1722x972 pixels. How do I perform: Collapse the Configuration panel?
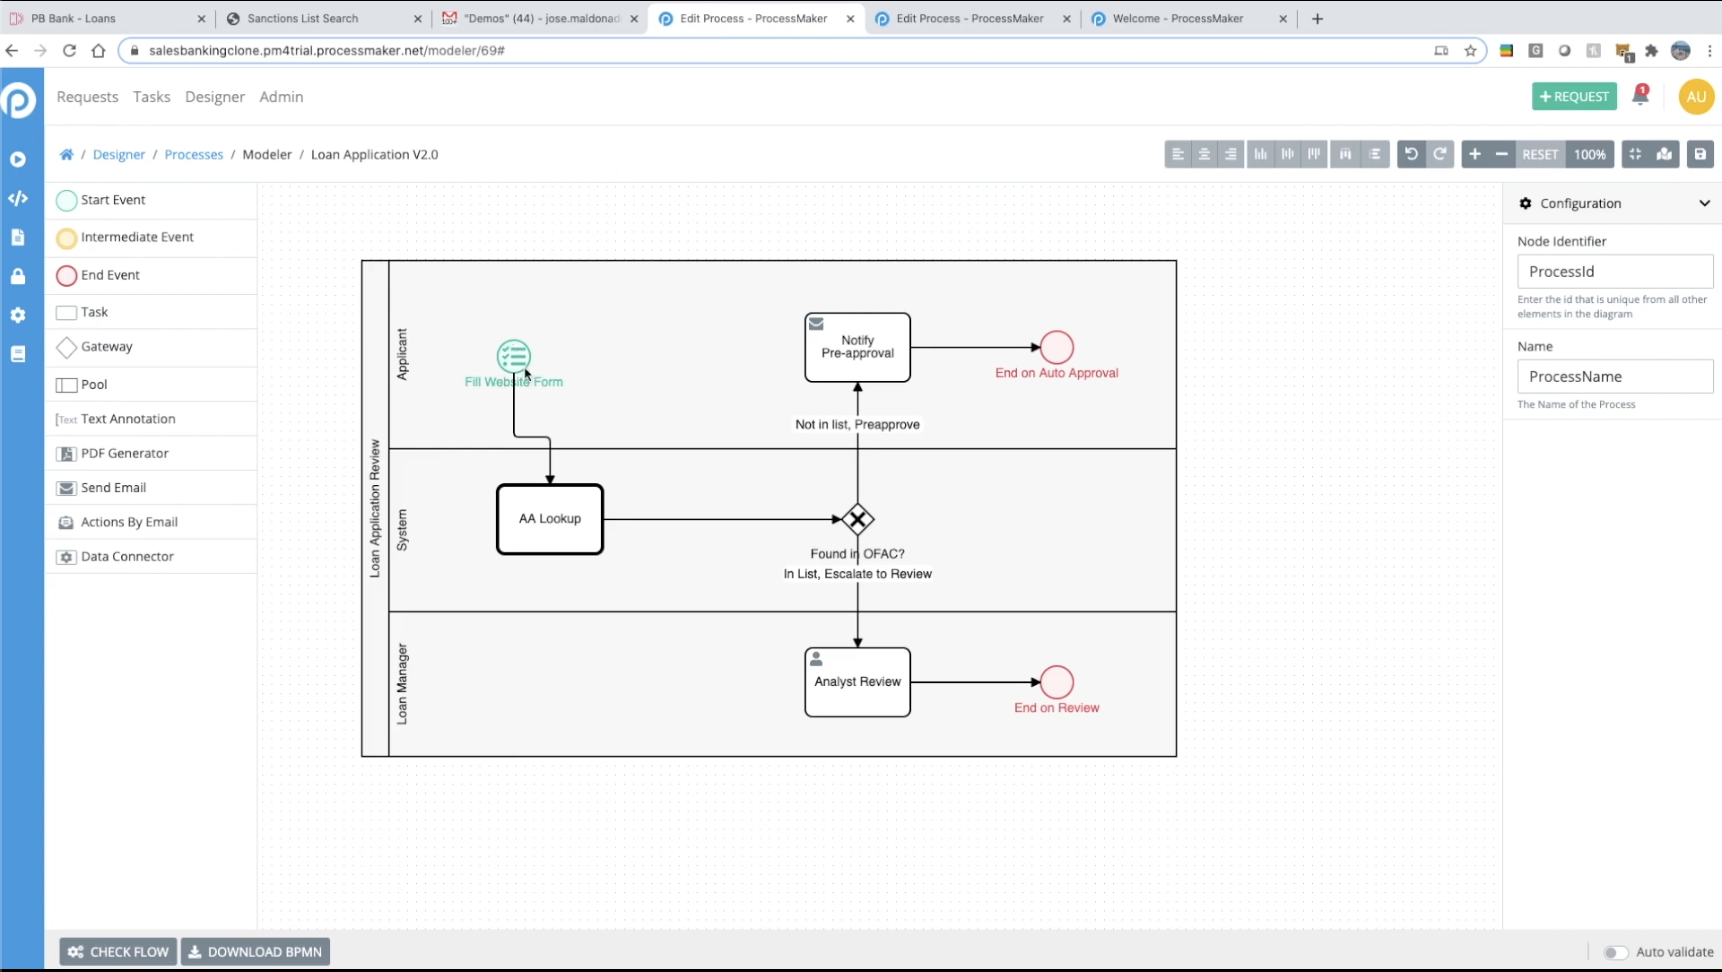tap(1705, 202)
